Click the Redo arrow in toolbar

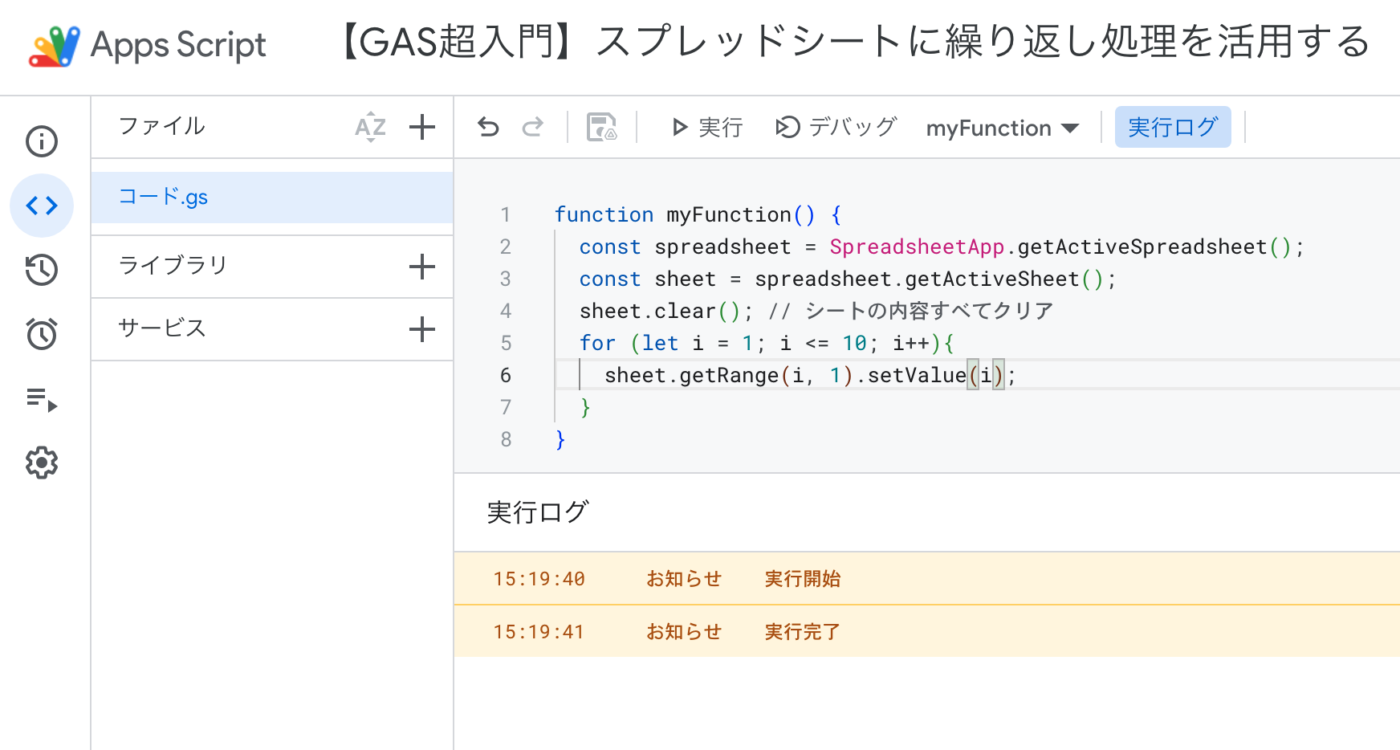(533, 127)
